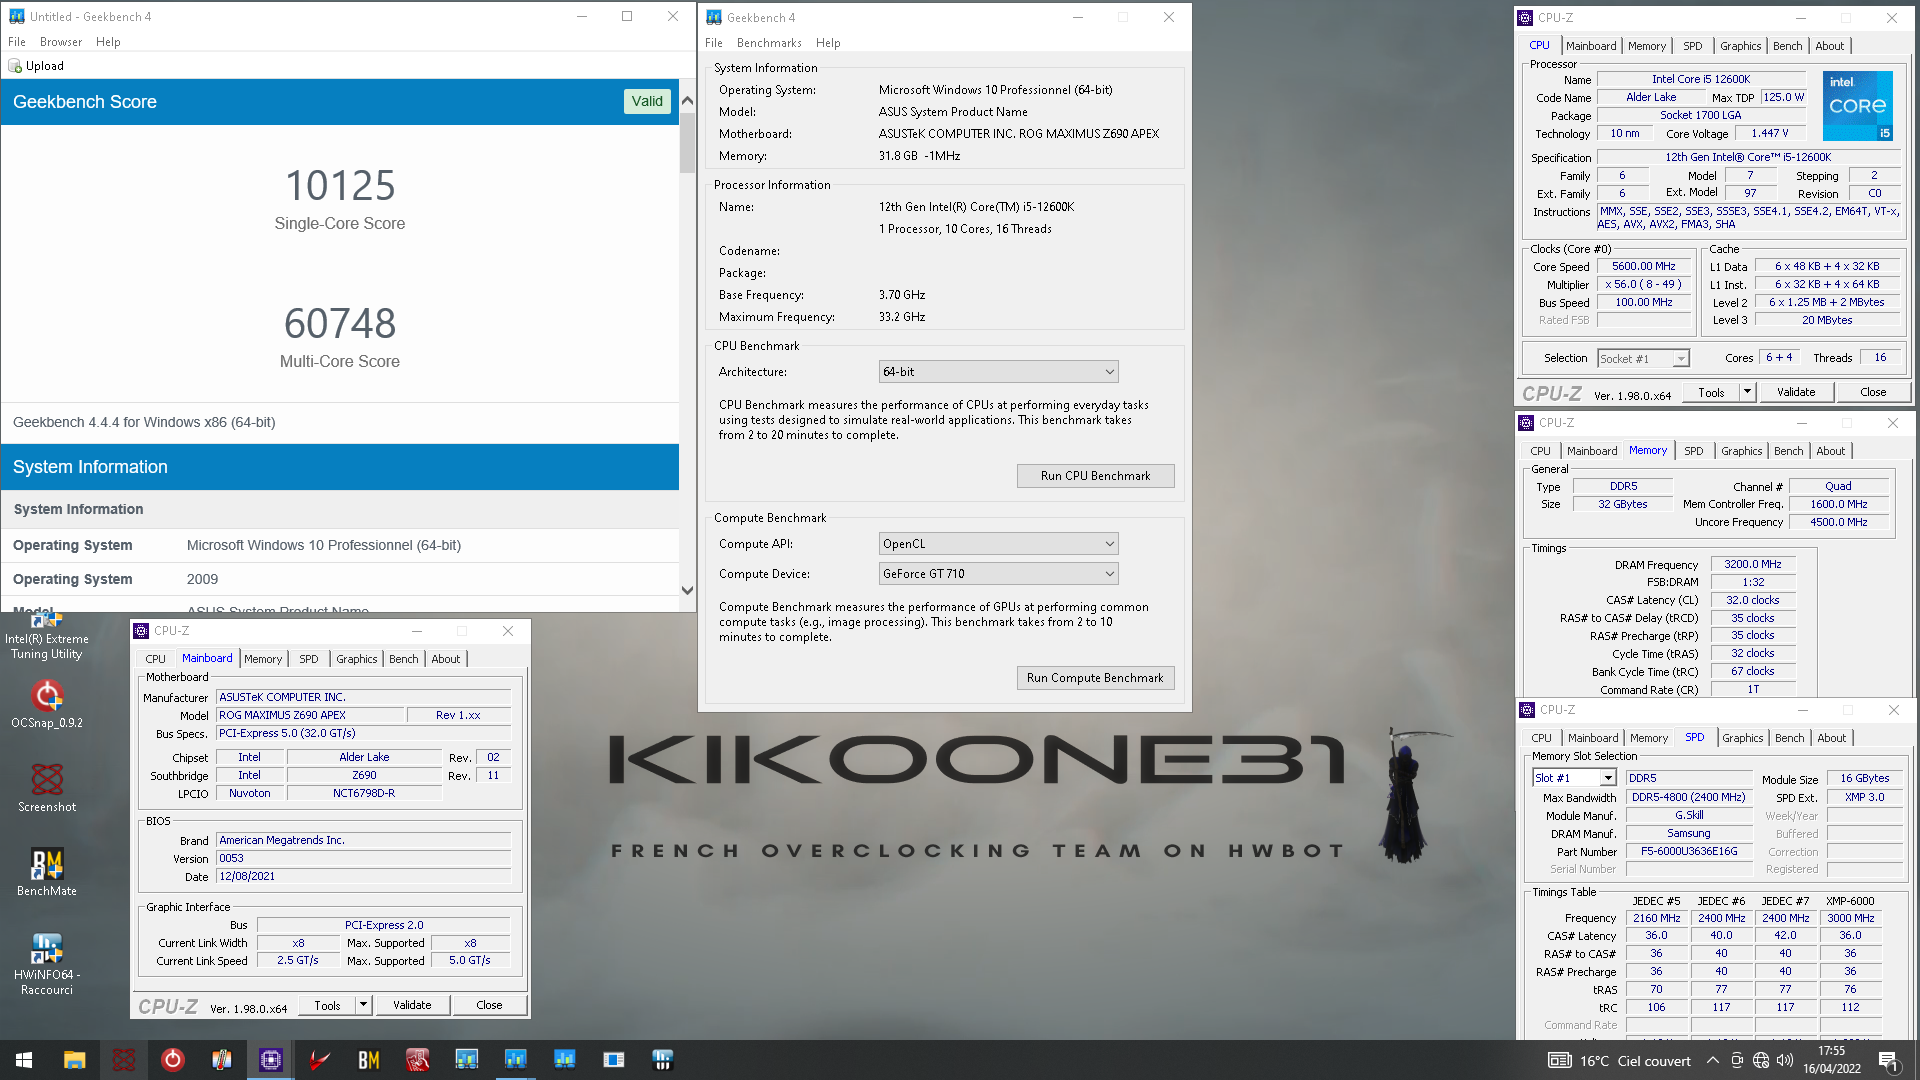Expand Tools arrow in CPU-Z Mainboard window

363,1005
